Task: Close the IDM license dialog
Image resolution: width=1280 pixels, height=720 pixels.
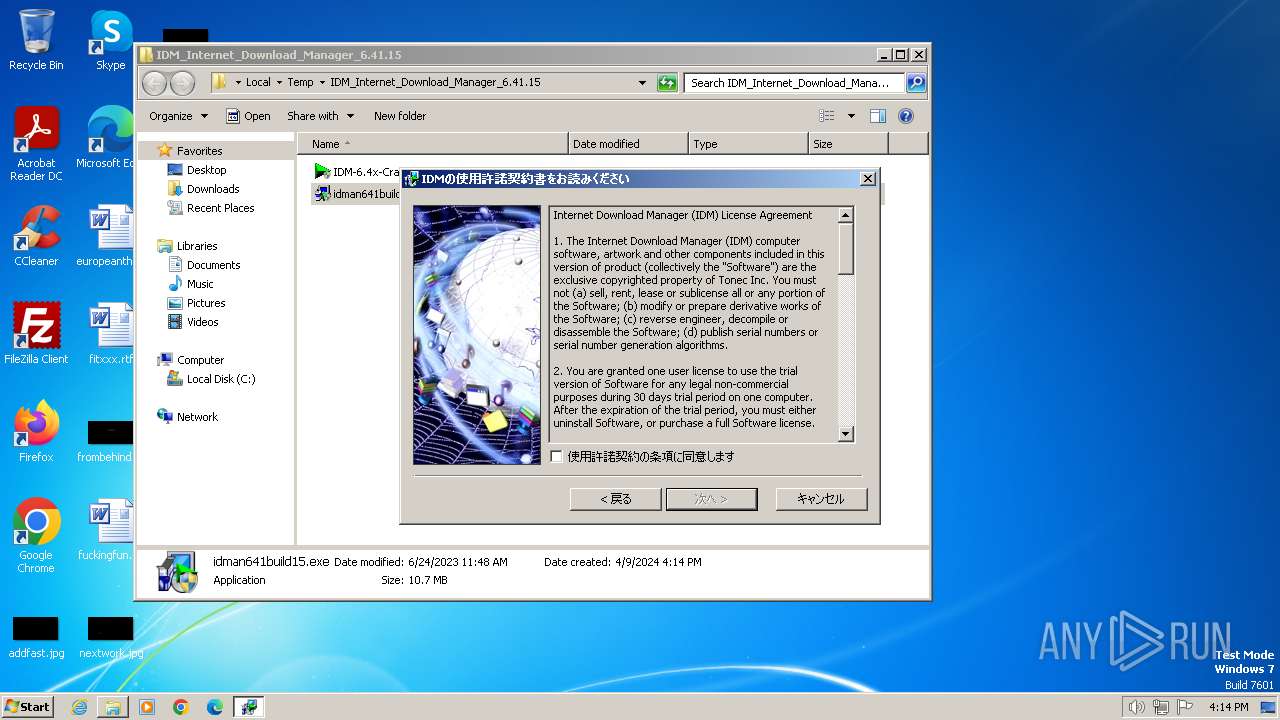Action: click(868, 179)
